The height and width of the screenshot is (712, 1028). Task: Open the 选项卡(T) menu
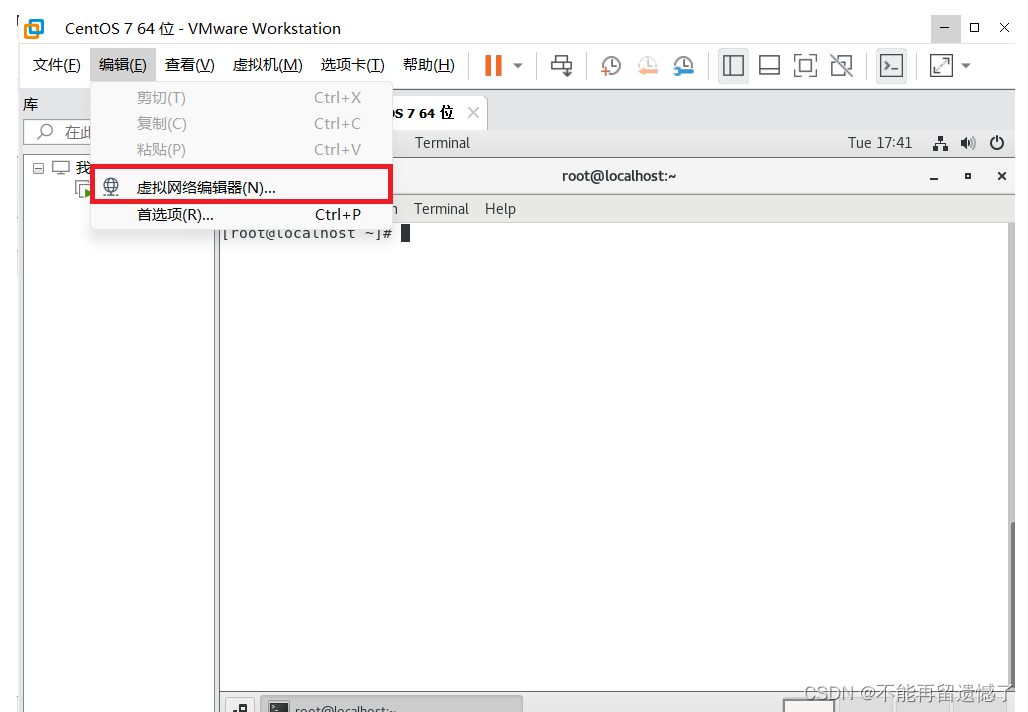point(352,65)
